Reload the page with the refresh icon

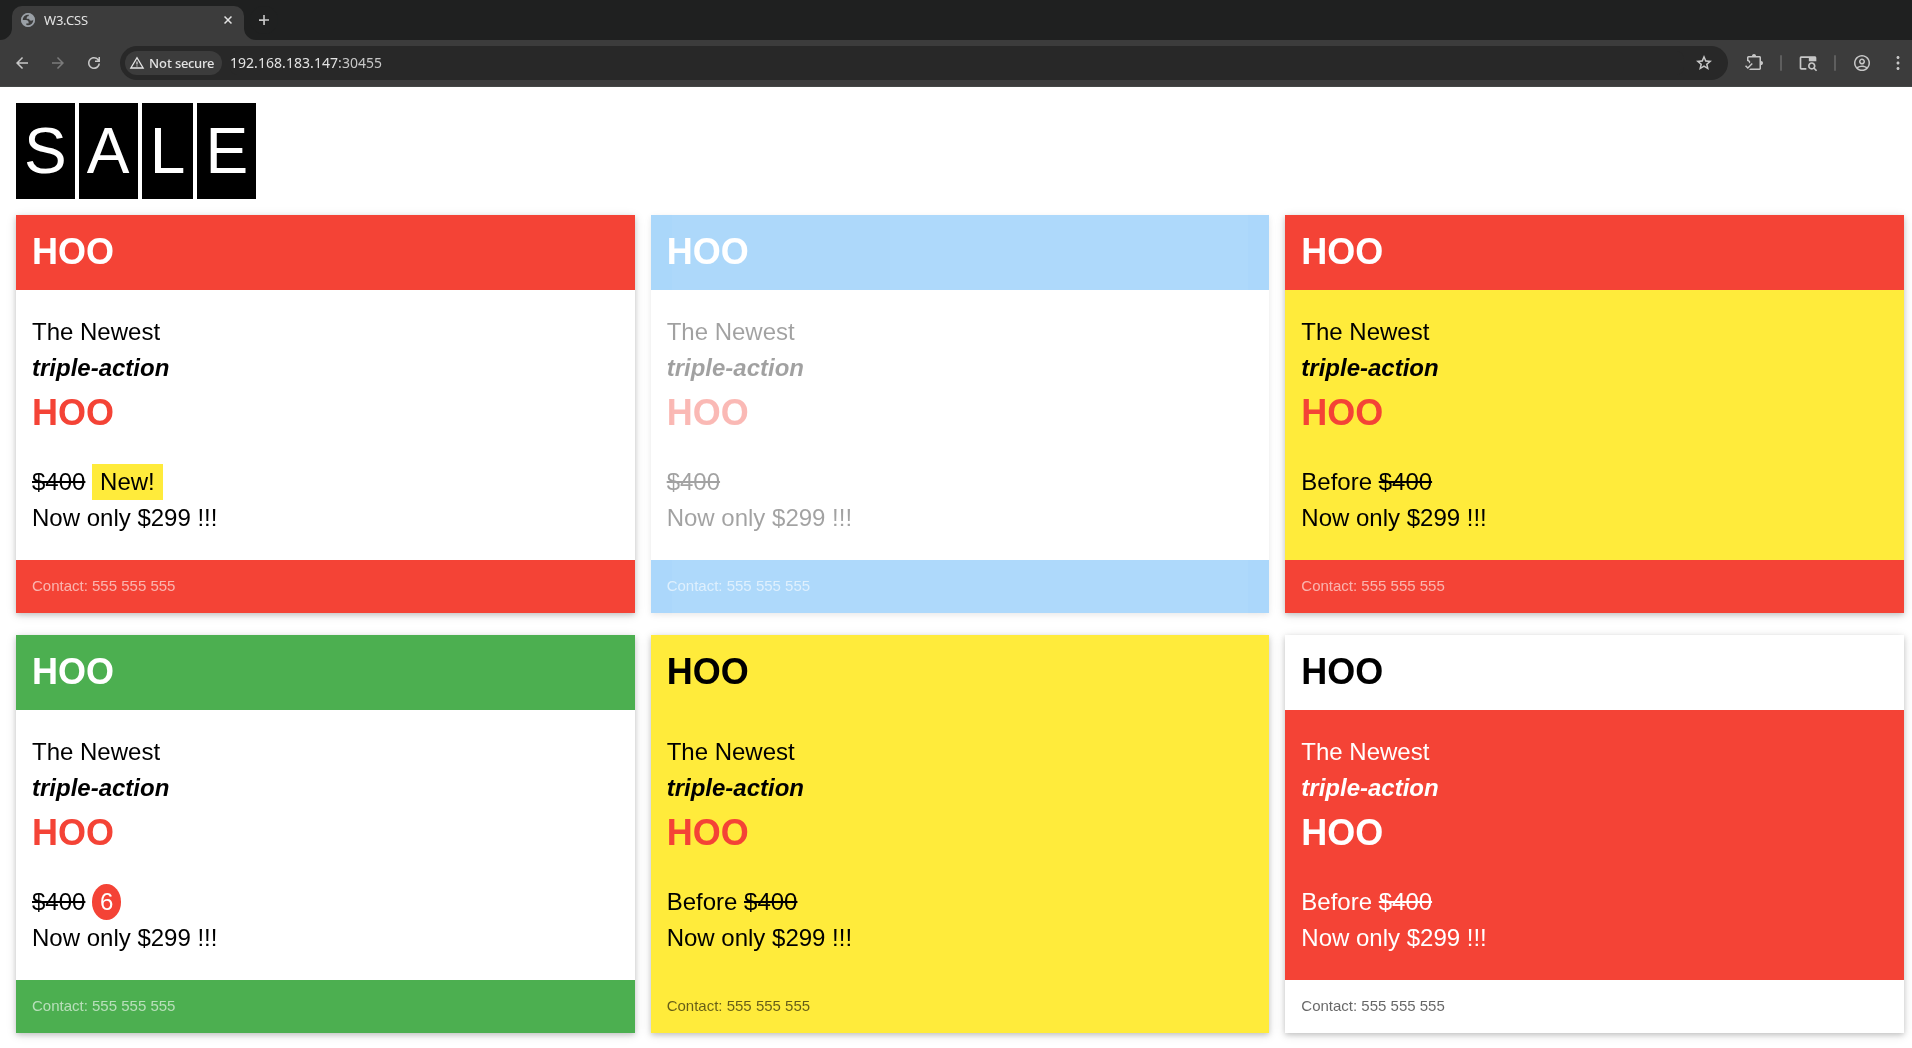(x=94, y=63)
